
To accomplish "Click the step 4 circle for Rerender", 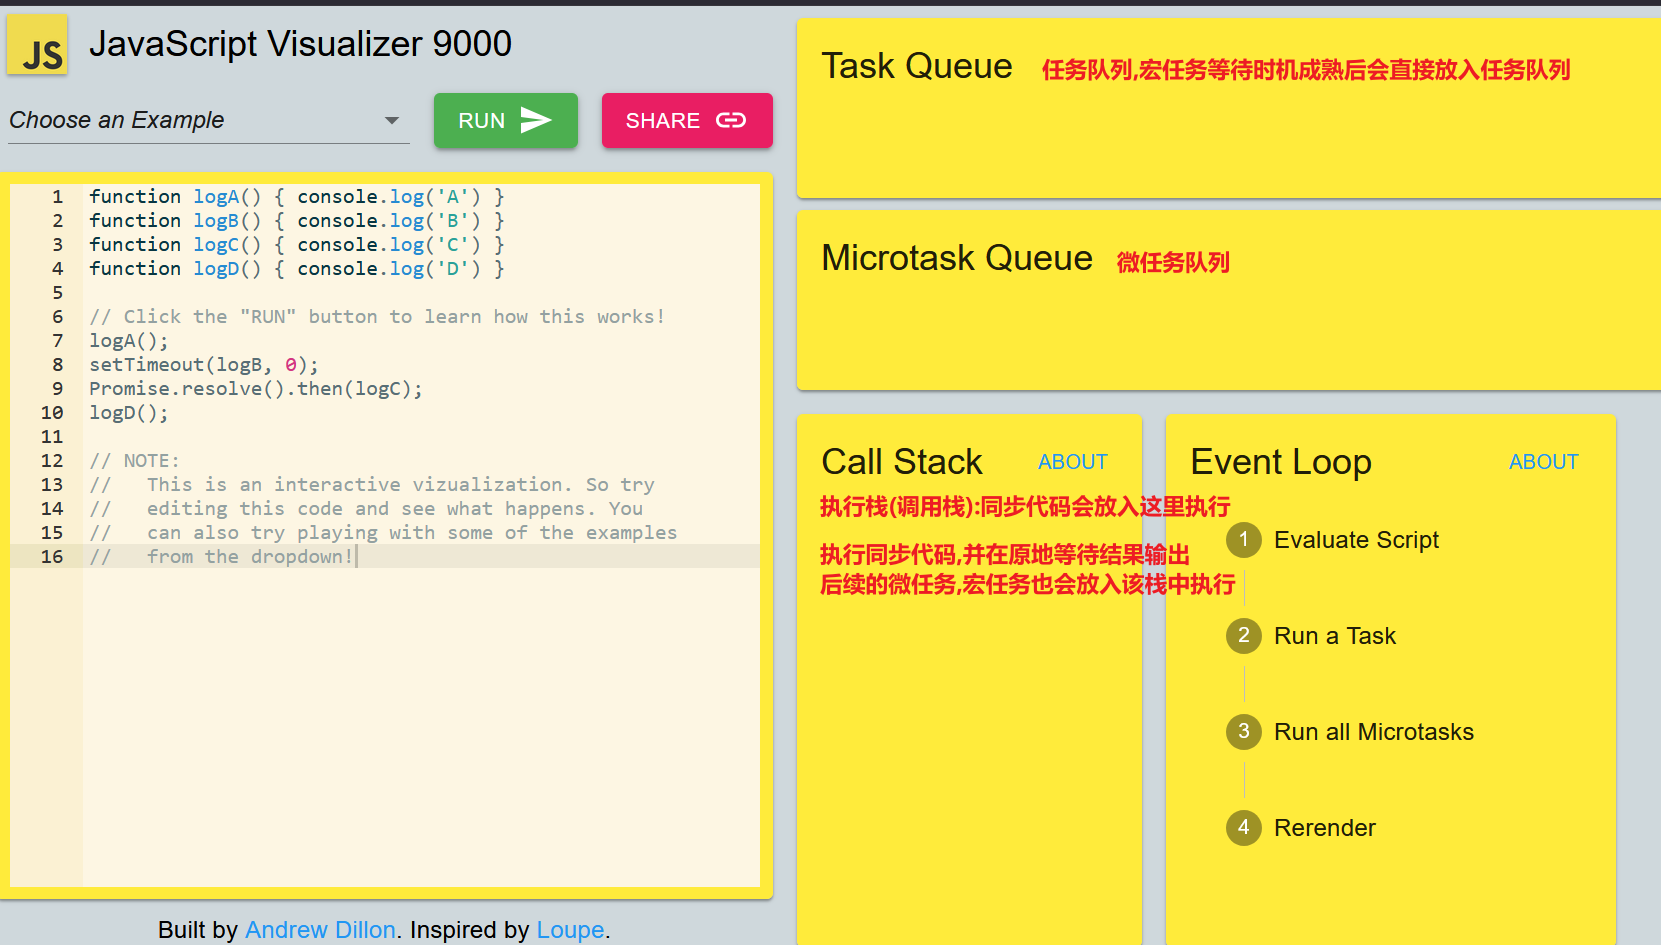I will [1243, 828].
